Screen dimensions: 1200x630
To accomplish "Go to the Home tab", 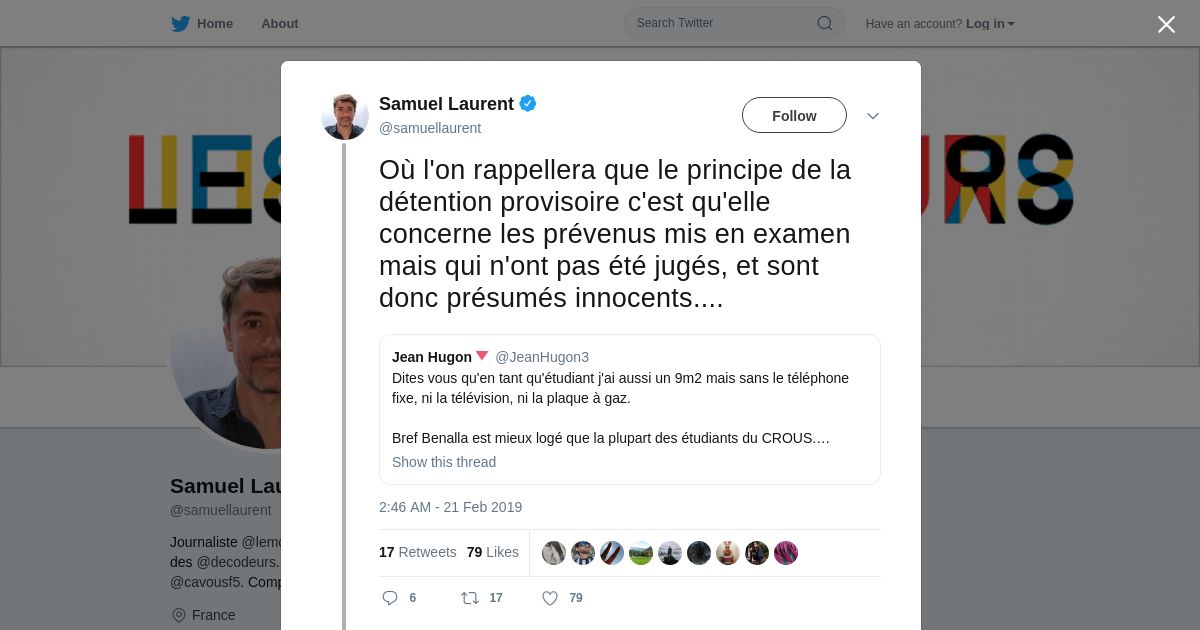I will coord(202,24).
